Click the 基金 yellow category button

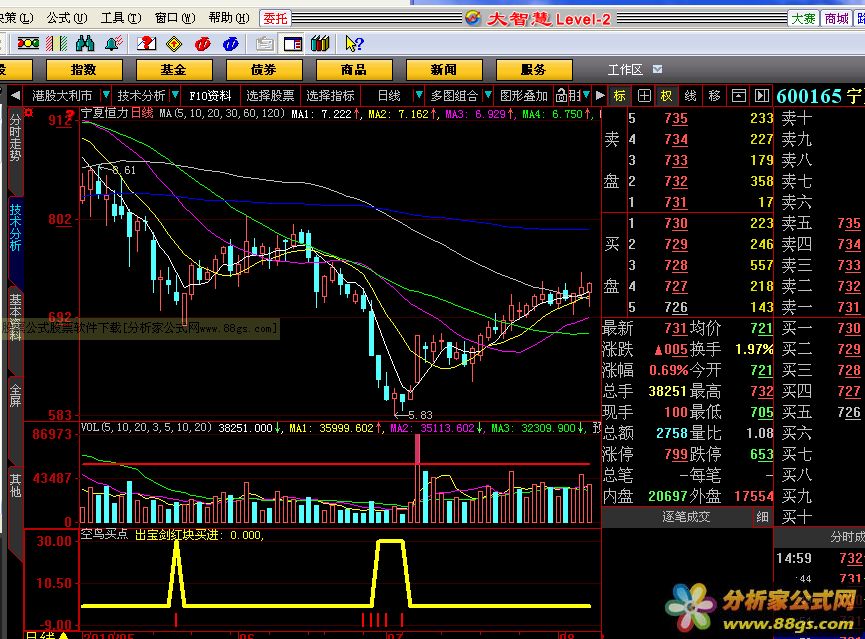coord(174,70)
